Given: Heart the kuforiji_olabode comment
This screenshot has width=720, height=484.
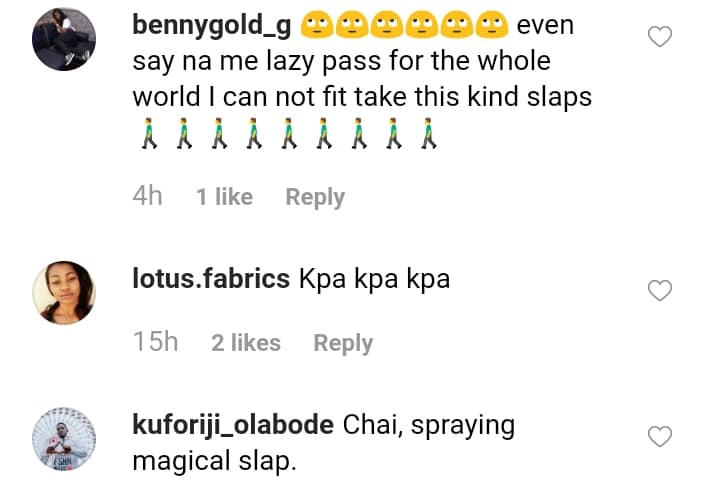Looking at the screenshot, I should pyautogui.click(x=660, y=437).
